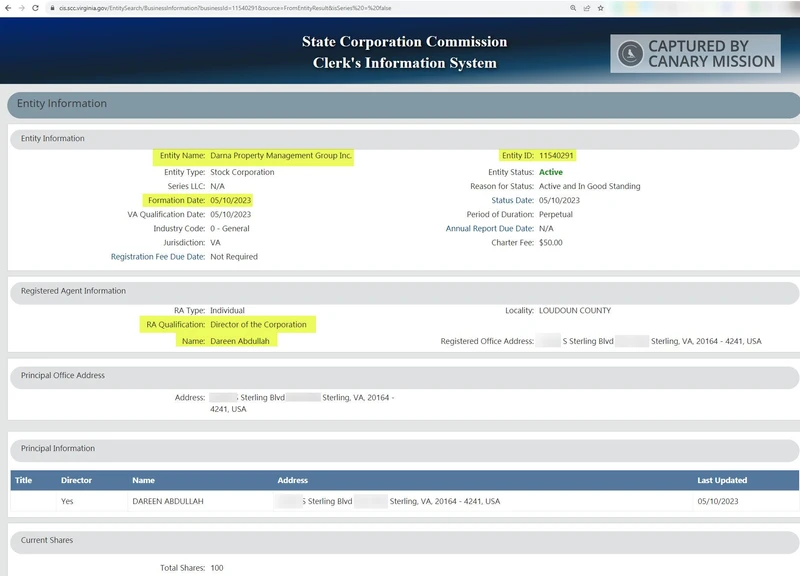Click the Annual Report Due Date link
The height and width of the screenshot is (576, 800).
(489, 228)
